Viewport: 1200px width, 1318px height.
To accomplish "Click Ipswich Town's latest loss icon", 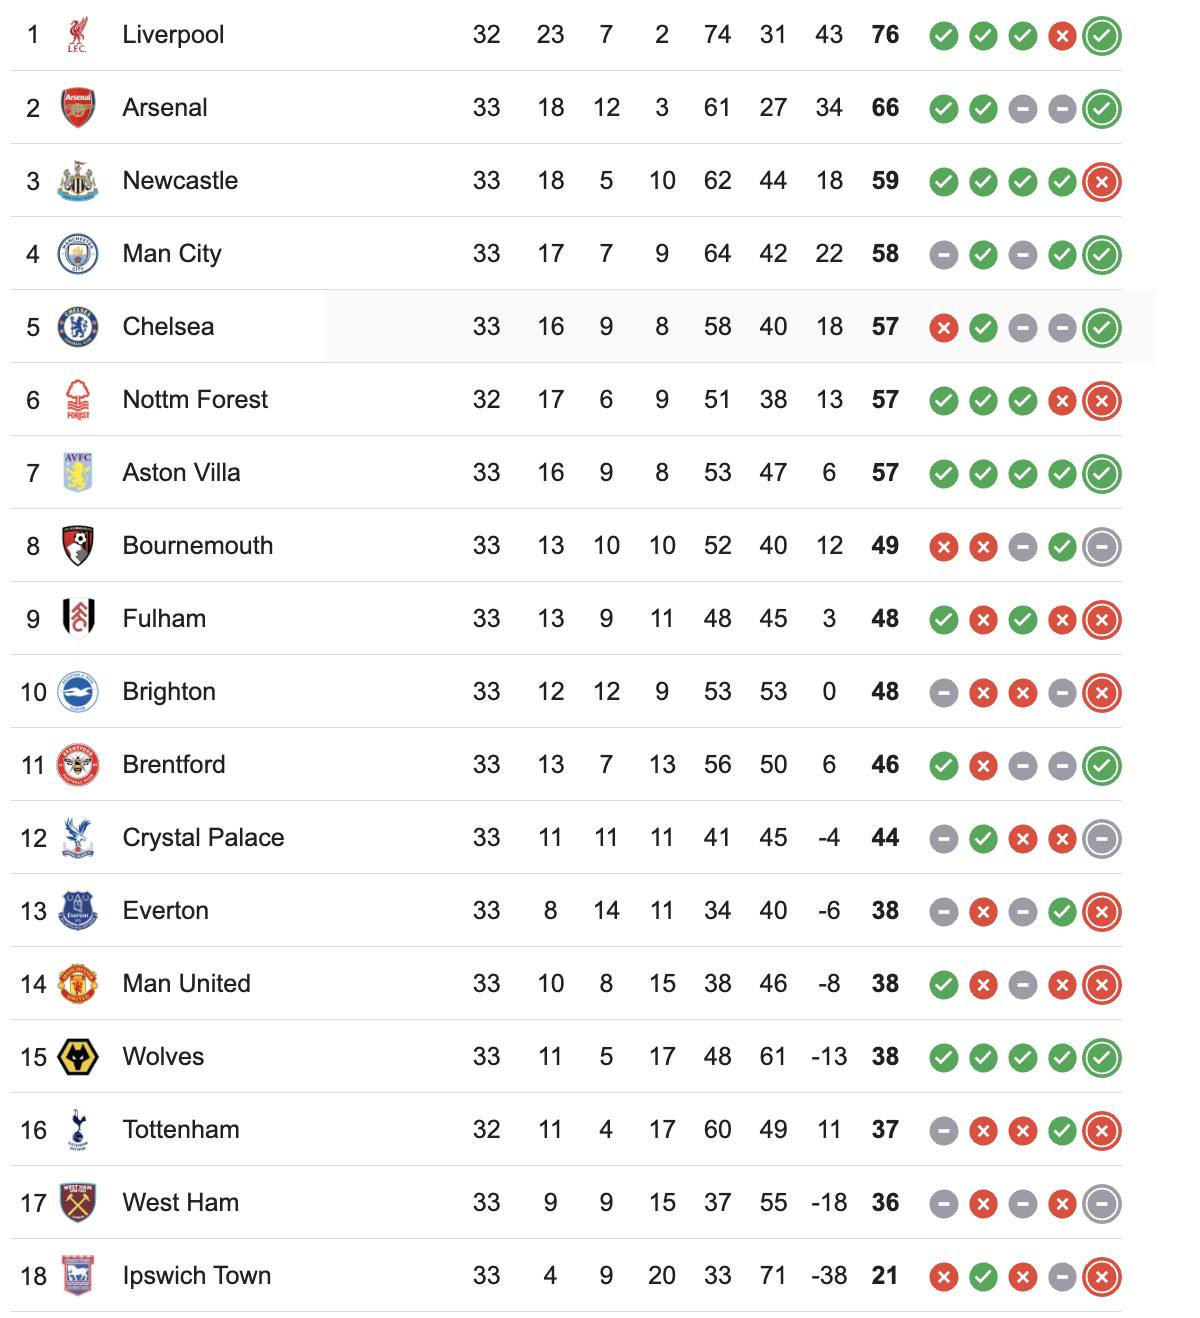I will (1101, 1278).
